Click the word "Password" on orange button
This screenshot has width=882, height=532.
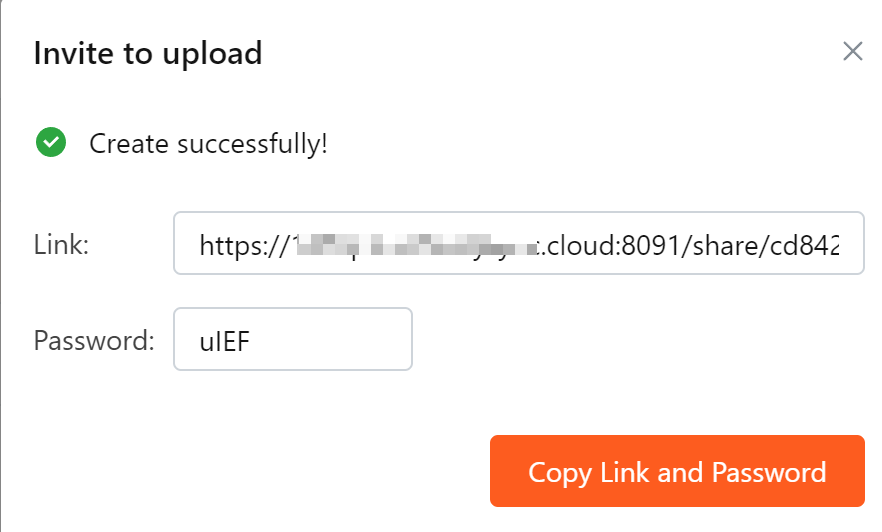[769, 472]
